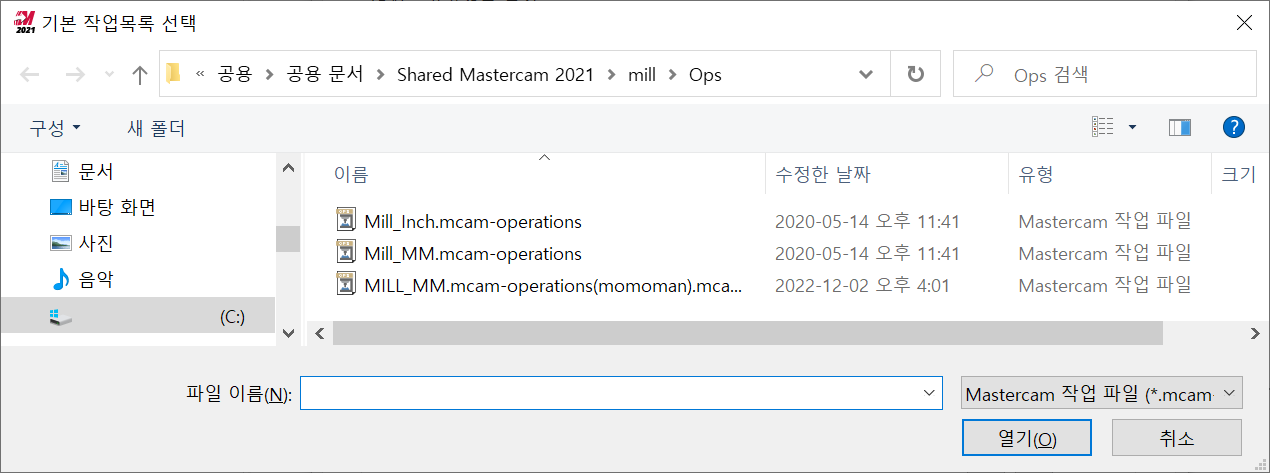Navigate to mill in address path
This screenshot has width=1270, height=473.
(641, 75)
